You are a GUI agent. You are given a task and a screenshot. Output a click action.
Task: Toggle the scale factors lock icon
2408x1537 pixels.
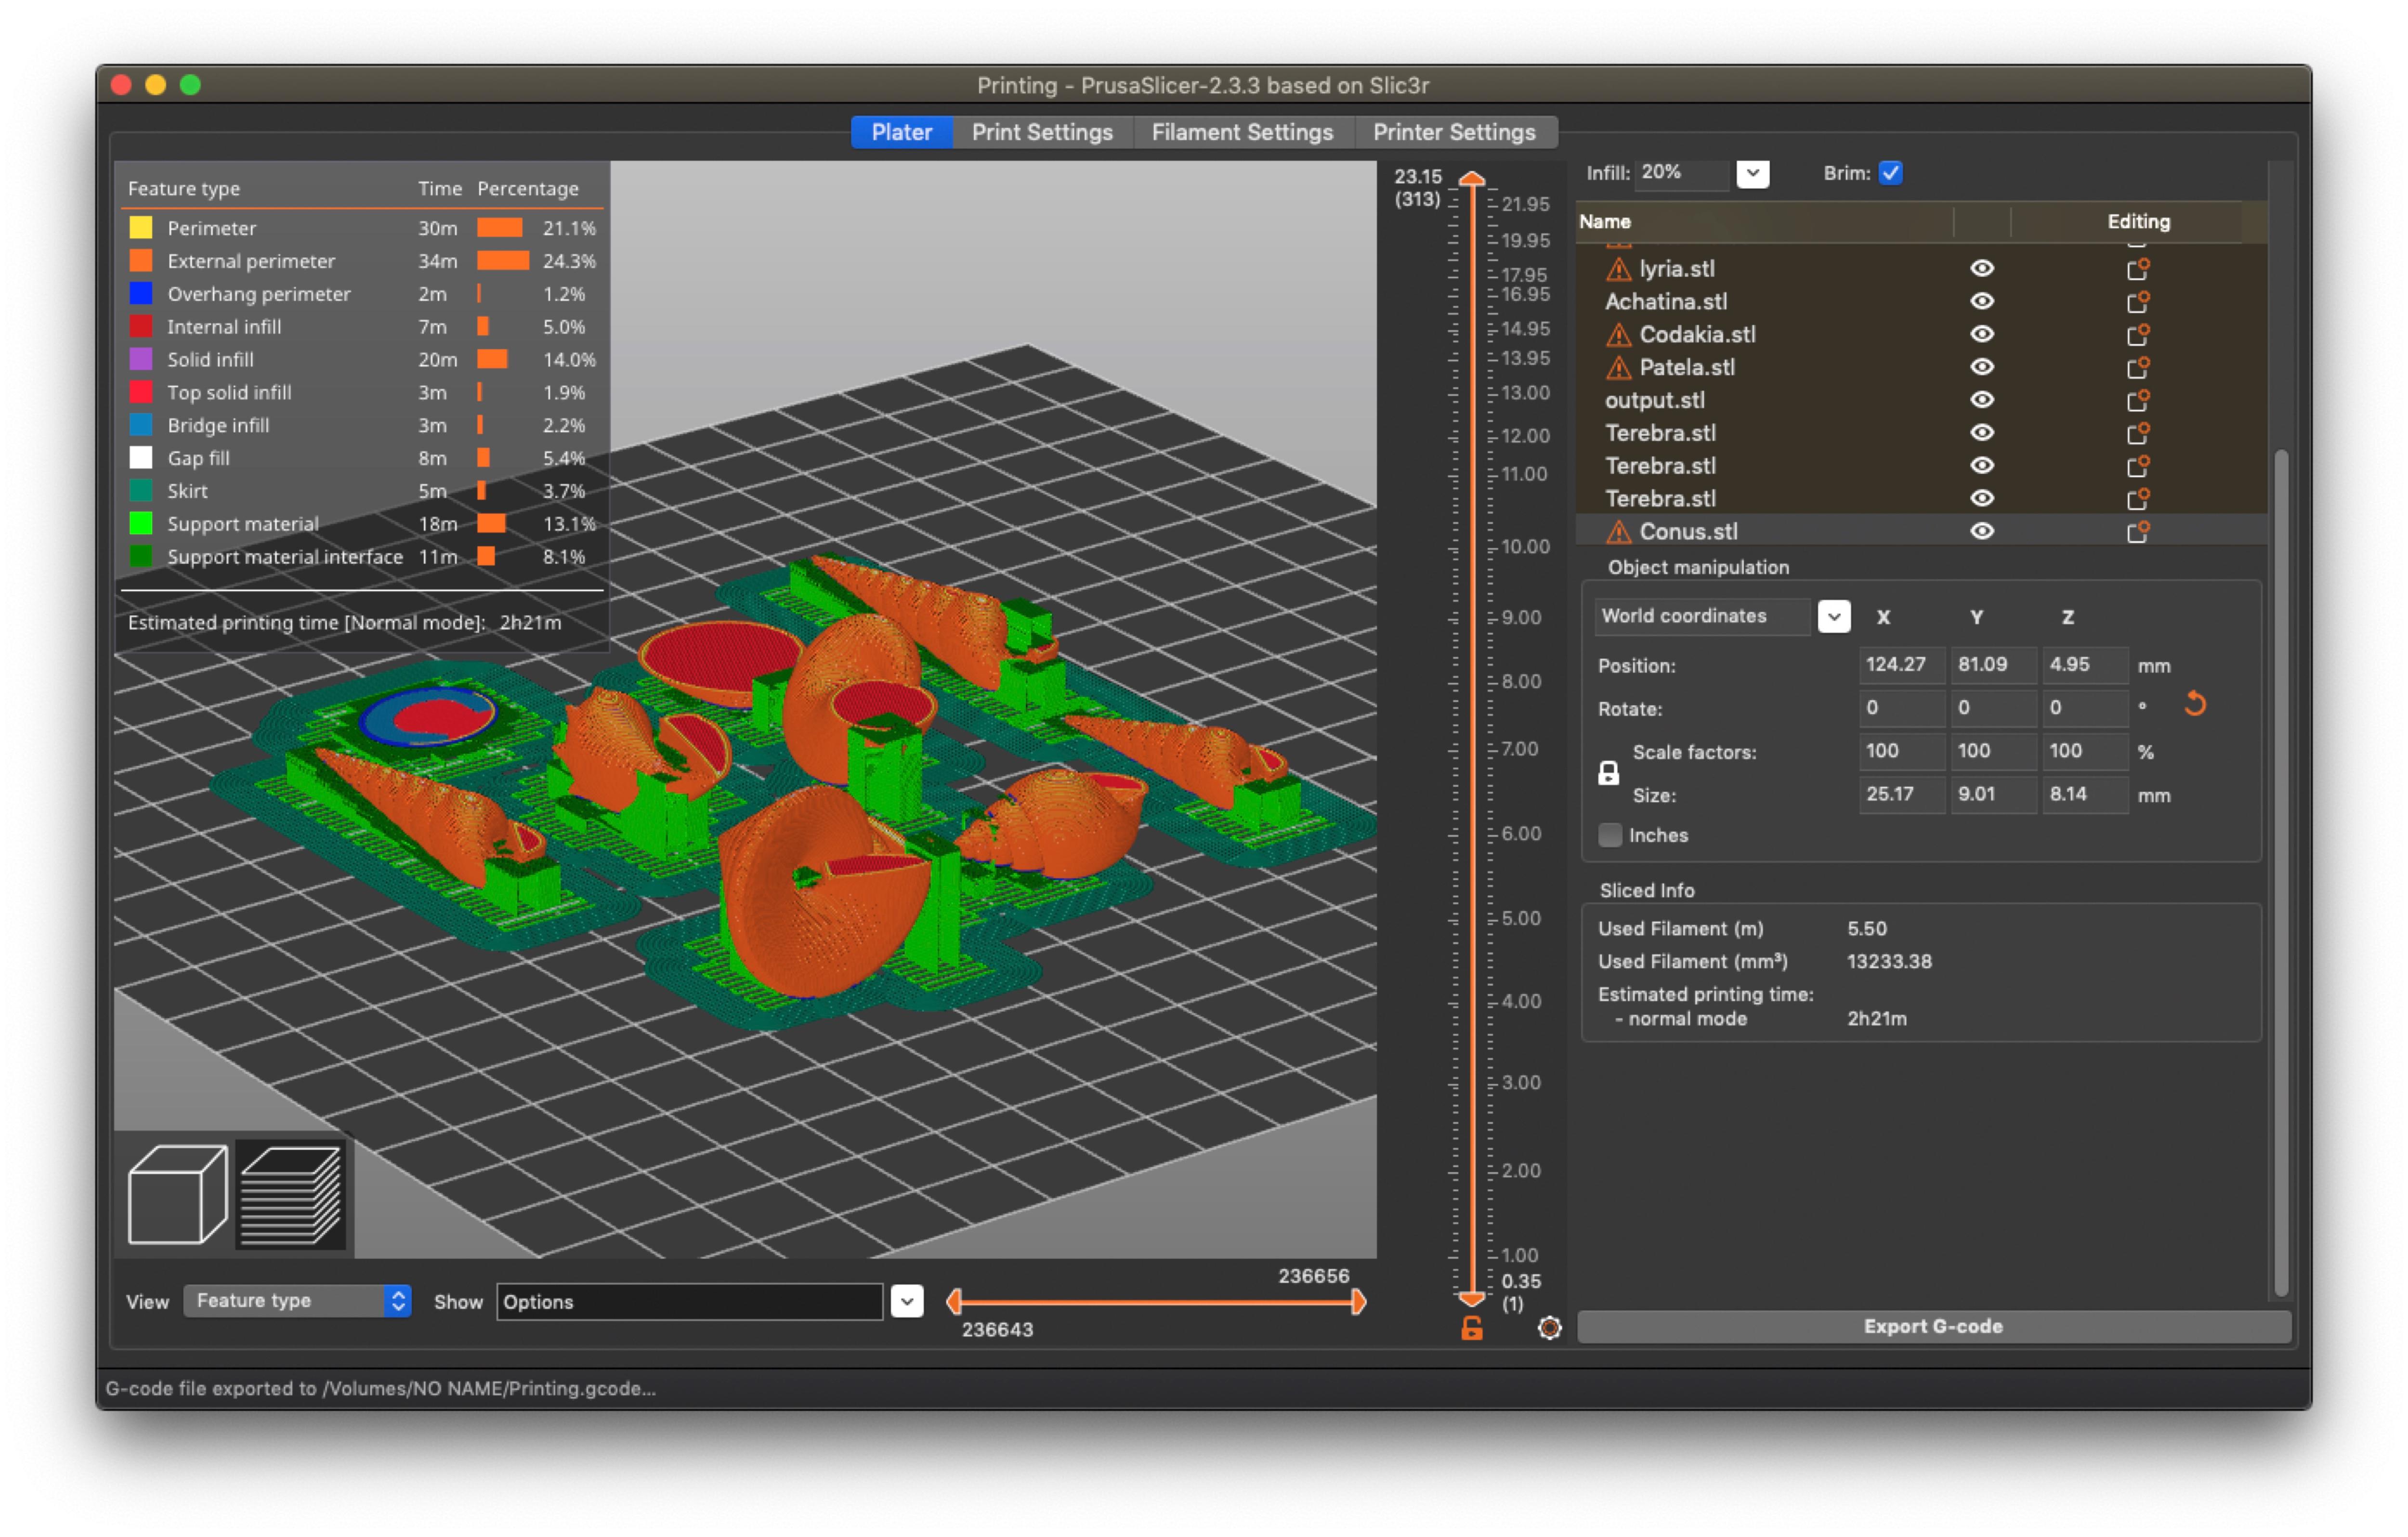(1608, 773)
